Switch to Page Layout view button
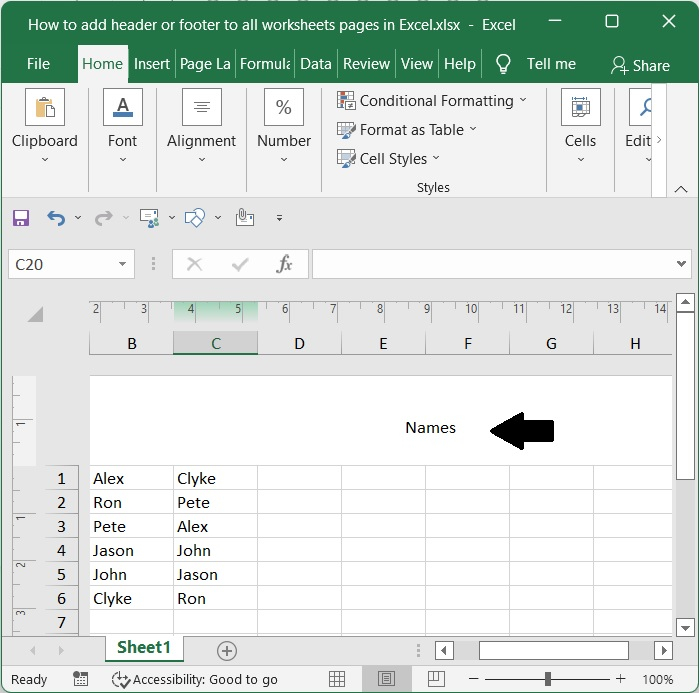The height and width of the screenshot is (693, 700). click(386, 679)
